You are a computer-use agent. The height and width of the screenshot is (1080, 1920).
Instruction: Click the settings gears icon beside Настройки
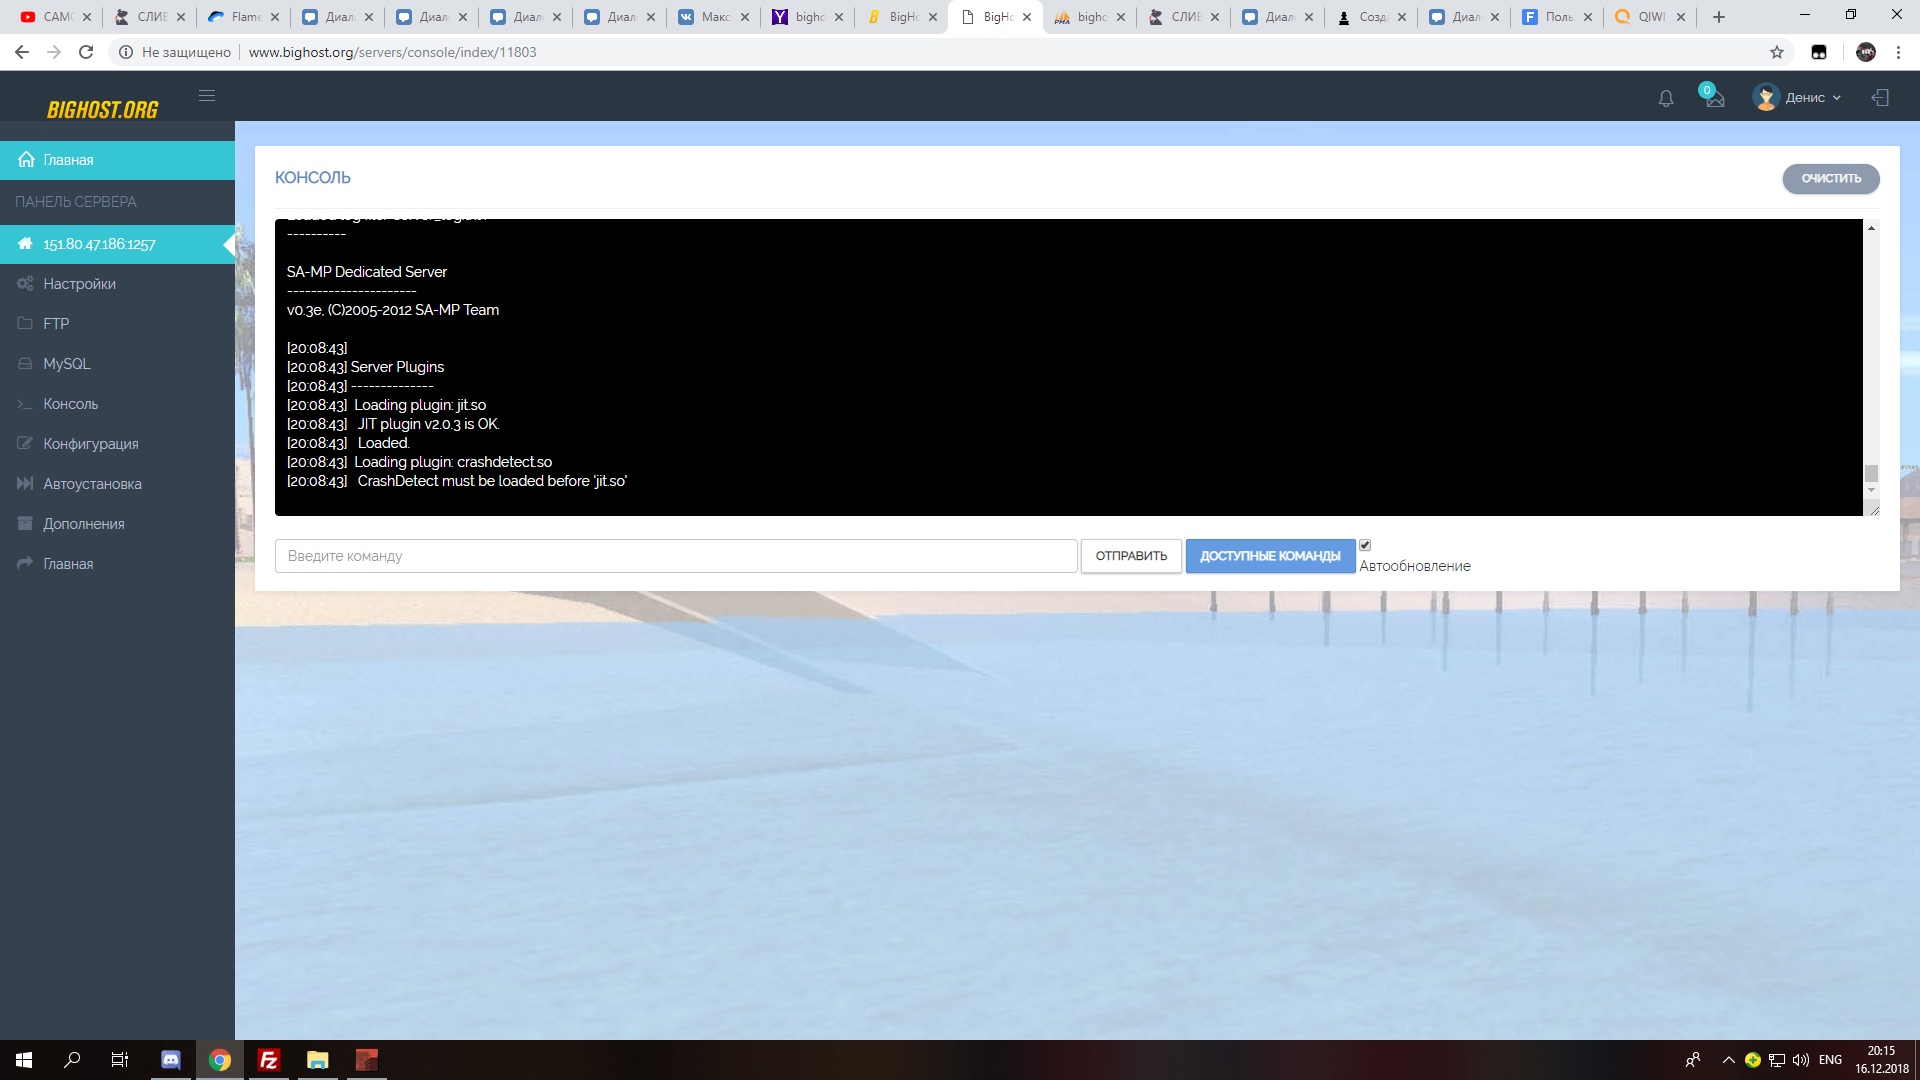tap(25, 284)
